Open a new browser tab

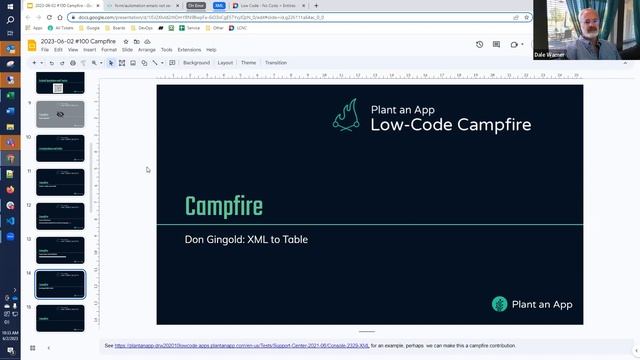(316, 6)
